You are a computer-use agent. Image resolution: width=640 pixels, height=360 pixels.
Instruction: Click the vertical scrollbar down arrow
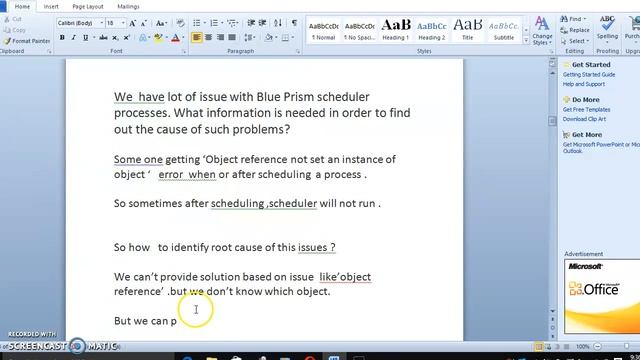pos(552,311)
